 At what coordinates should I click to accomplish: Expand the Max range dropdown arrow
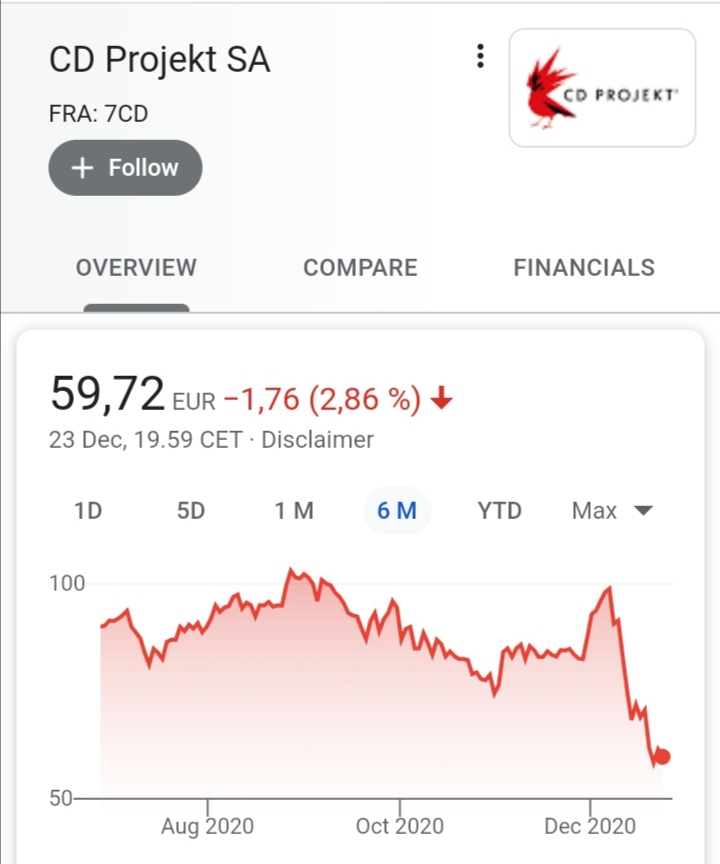point(643,511)
